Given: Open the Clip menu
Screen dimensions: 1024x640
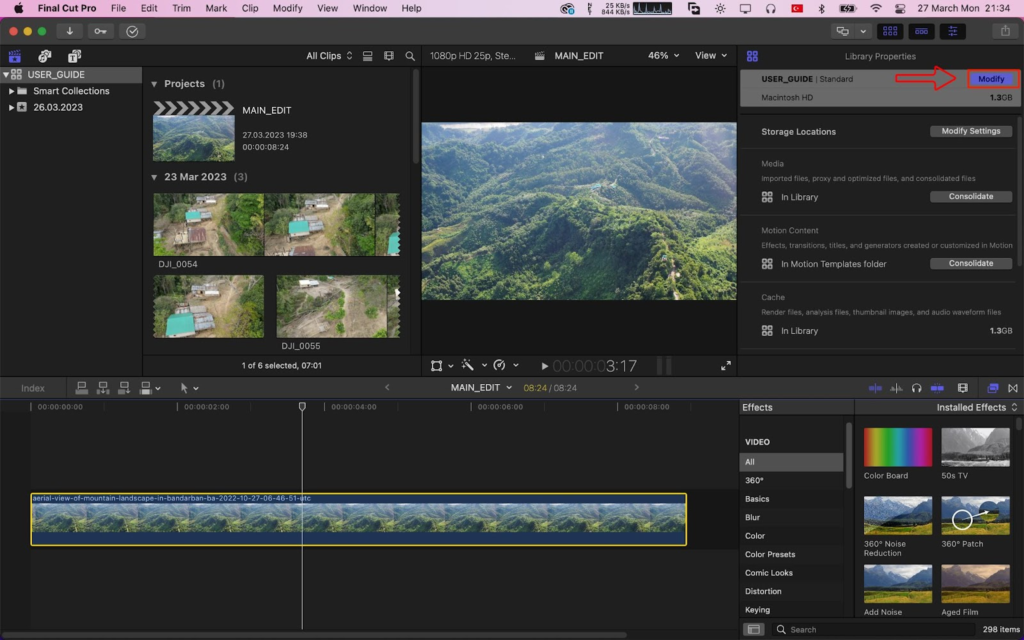Looking at the screenshot, I should point(250,8).
